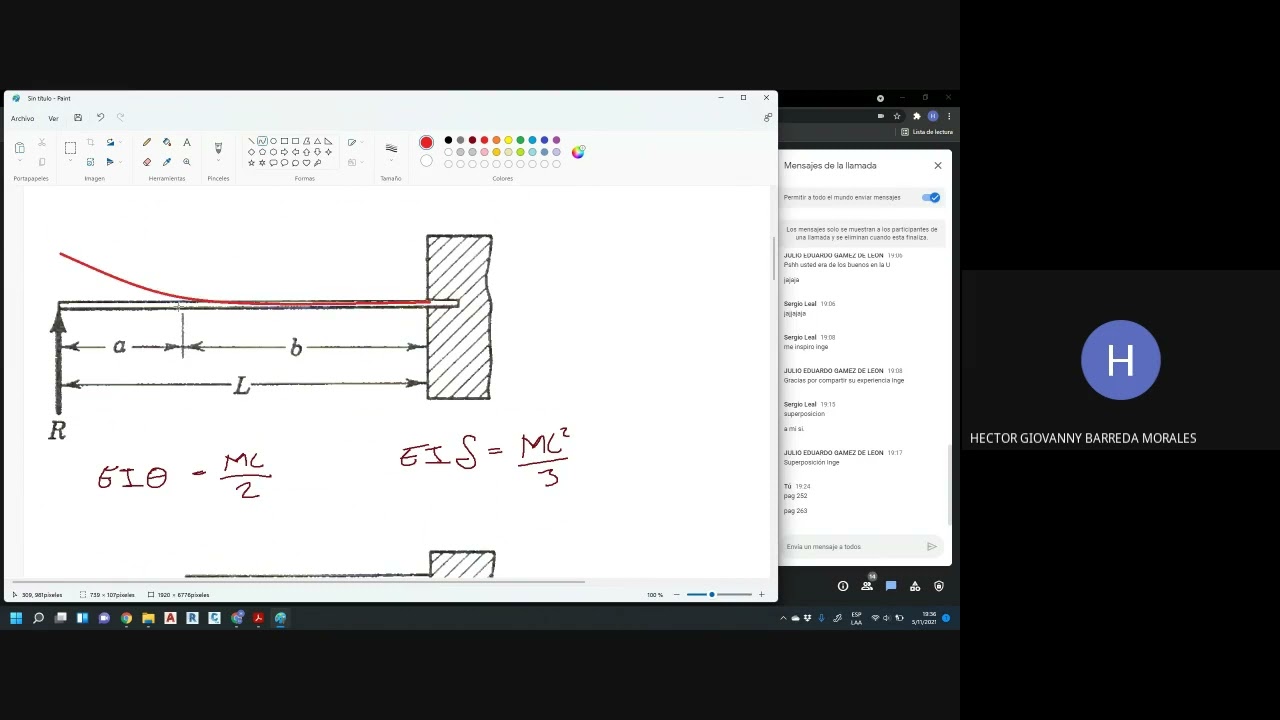Click the ESP LAA language indicator
1280x720 pixels.
tap(857, 618)
